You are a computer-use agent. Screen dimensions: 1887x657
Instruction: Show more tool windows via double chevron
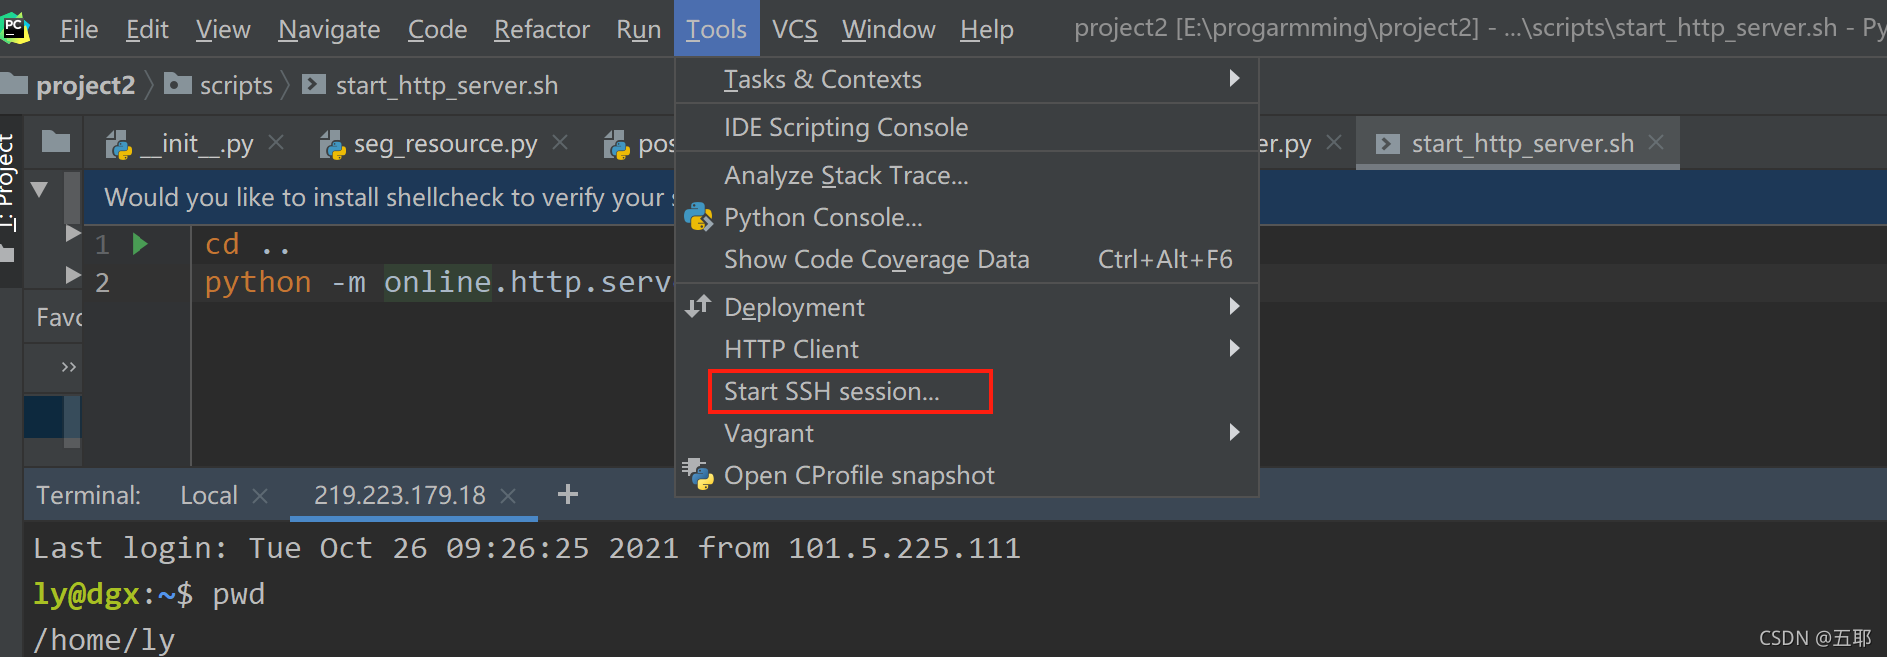[69, 367]
